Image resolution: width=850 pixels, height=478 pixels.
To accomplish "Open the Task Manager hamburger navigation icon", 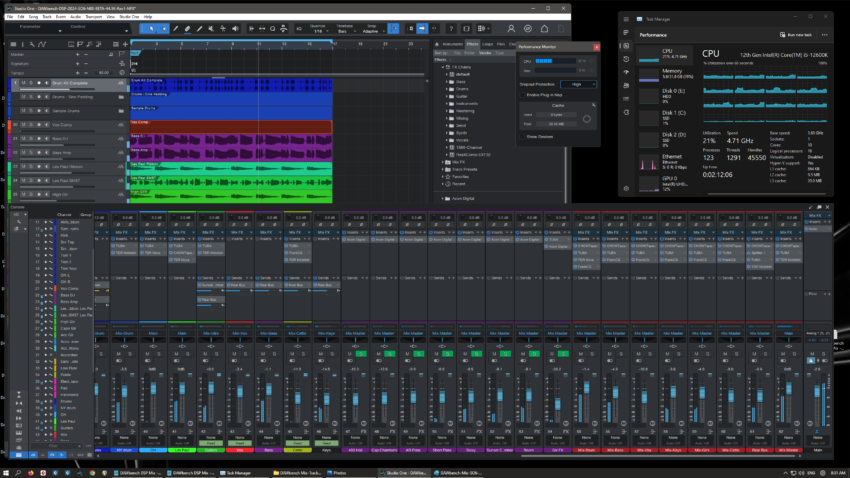I will coord(626,19).
